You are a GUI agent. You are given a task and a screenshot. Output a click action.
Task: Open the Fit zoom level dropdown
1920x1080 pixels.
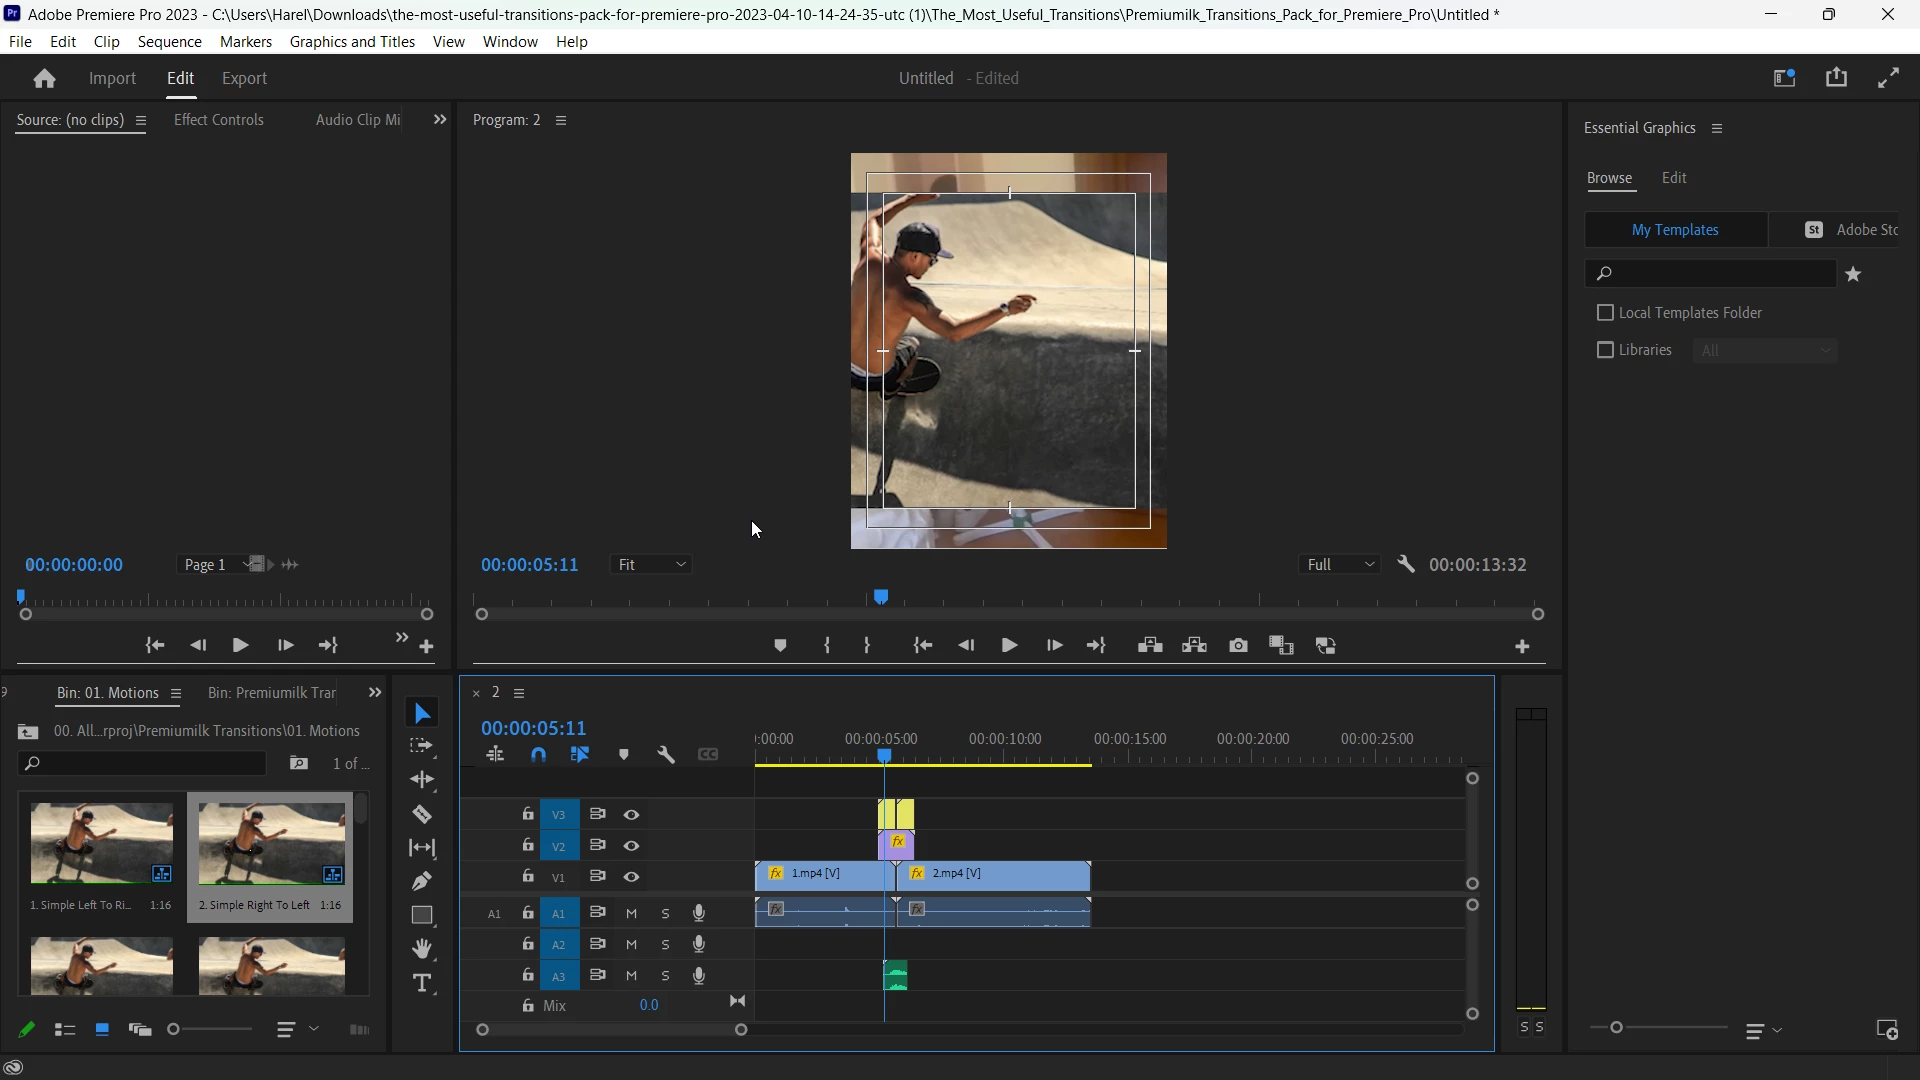pyautogui.click(x=652, y=565)
